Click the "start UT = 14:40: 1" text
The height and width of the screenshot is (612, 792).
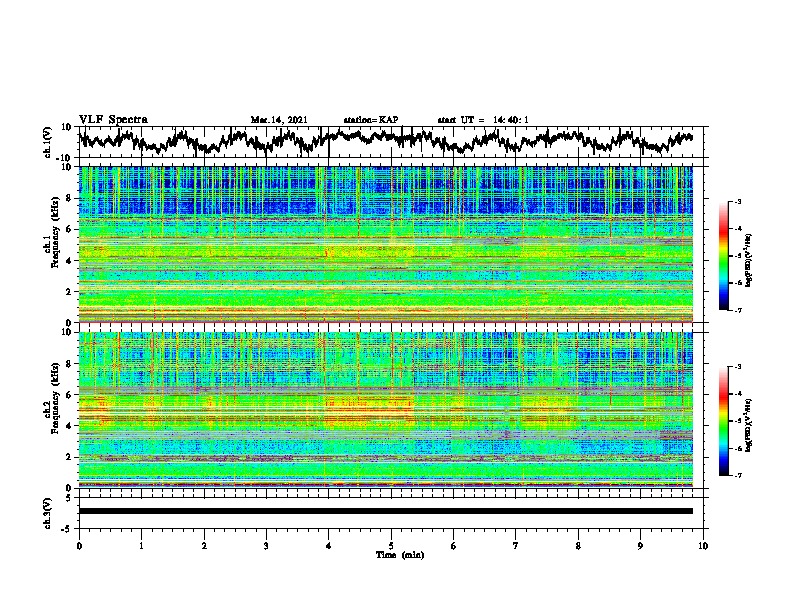[483, 120]
